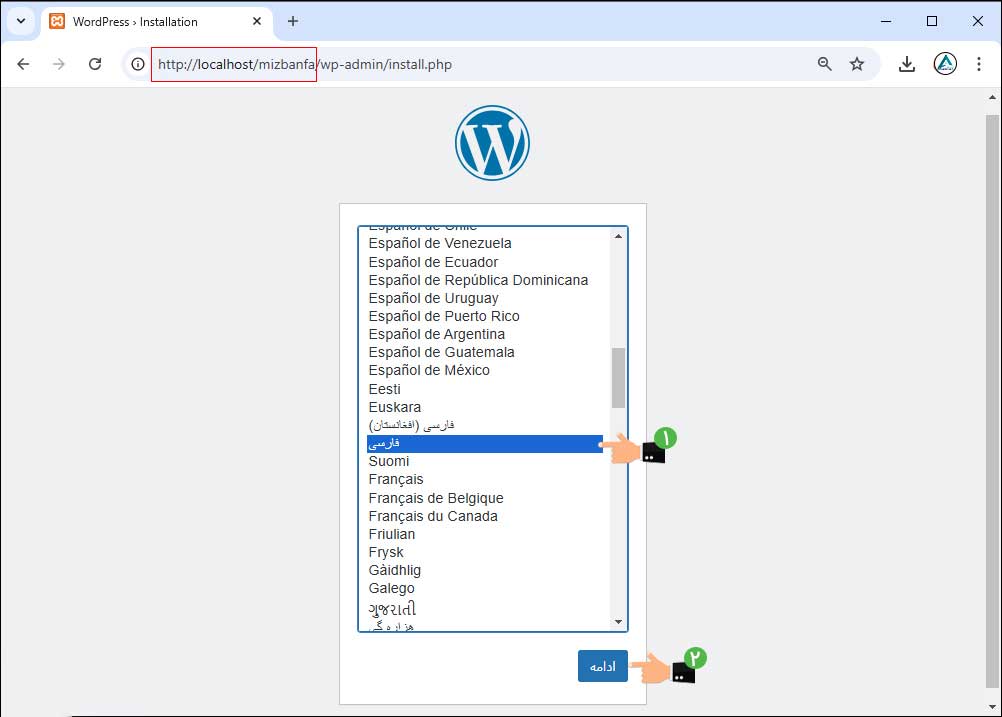
Task: Open the browser profile avatar
Action: pos(945,64)
